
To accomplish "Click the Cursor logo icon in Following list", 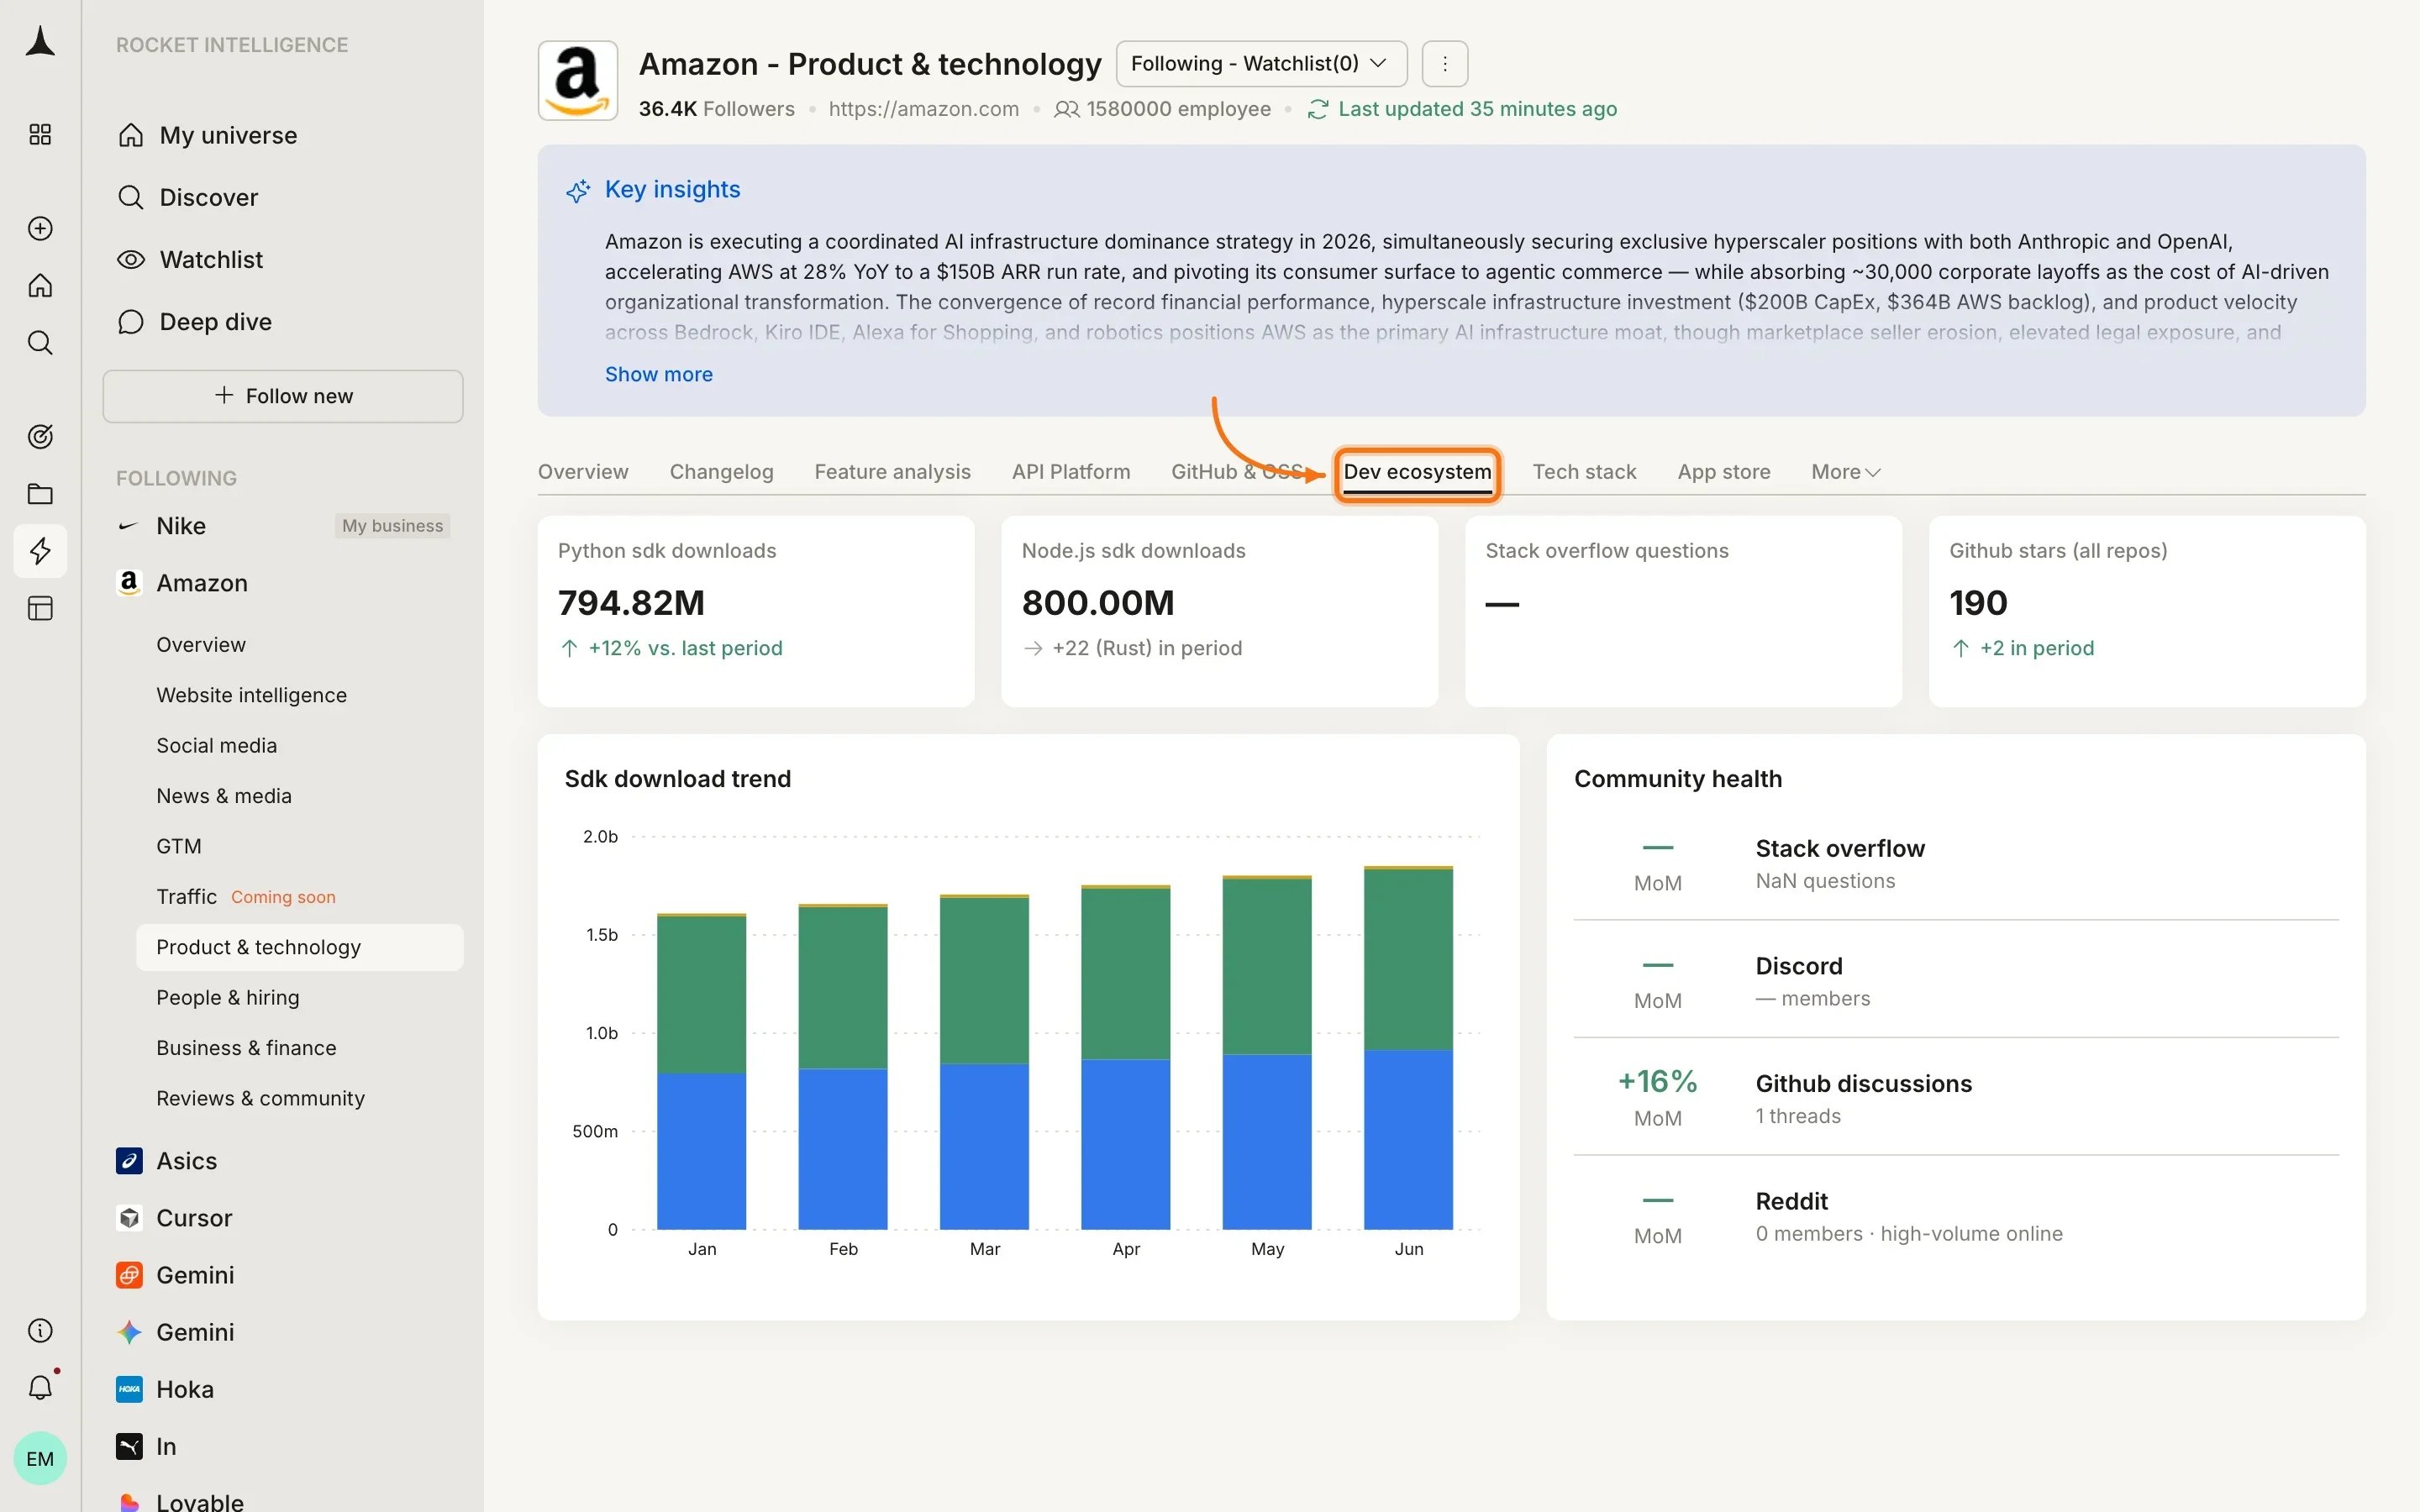I will coord(129,1218).
